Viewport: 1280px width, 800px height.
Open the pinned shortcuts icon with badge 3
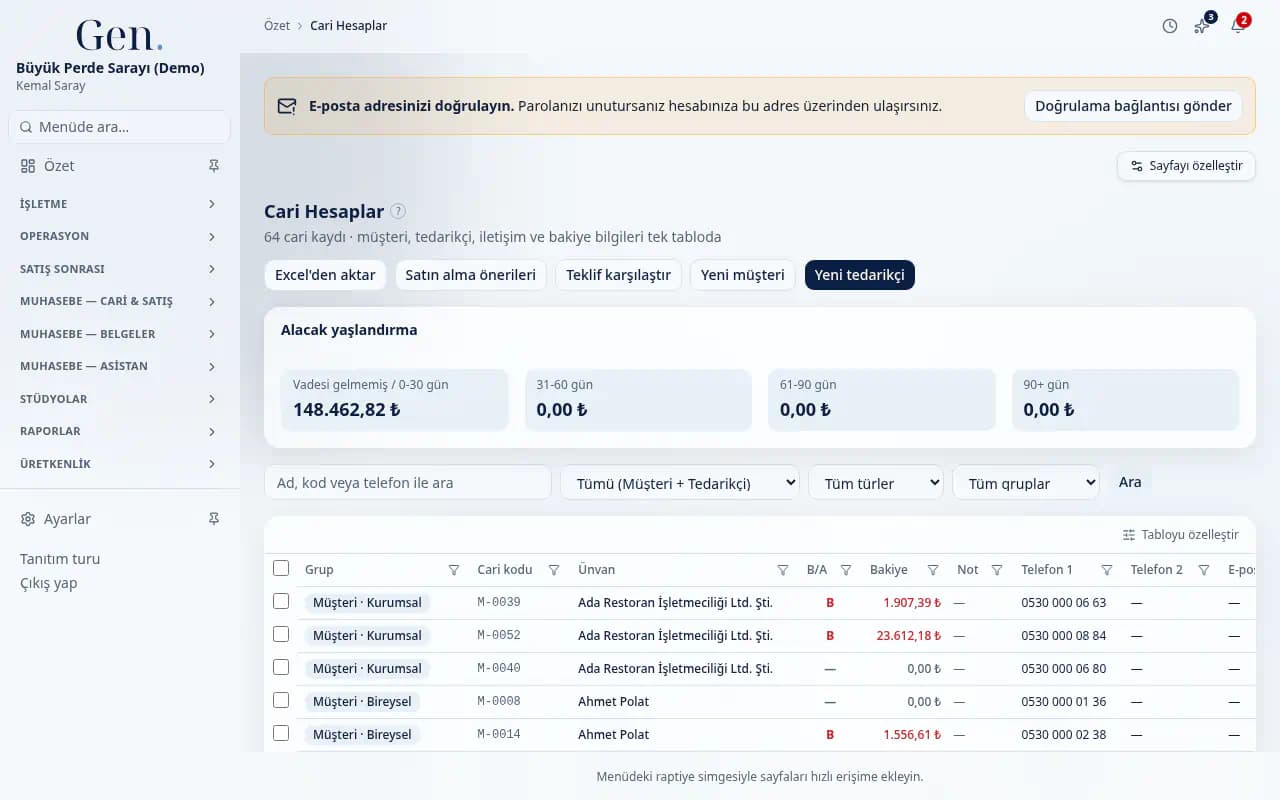(x=1203, y=26)
